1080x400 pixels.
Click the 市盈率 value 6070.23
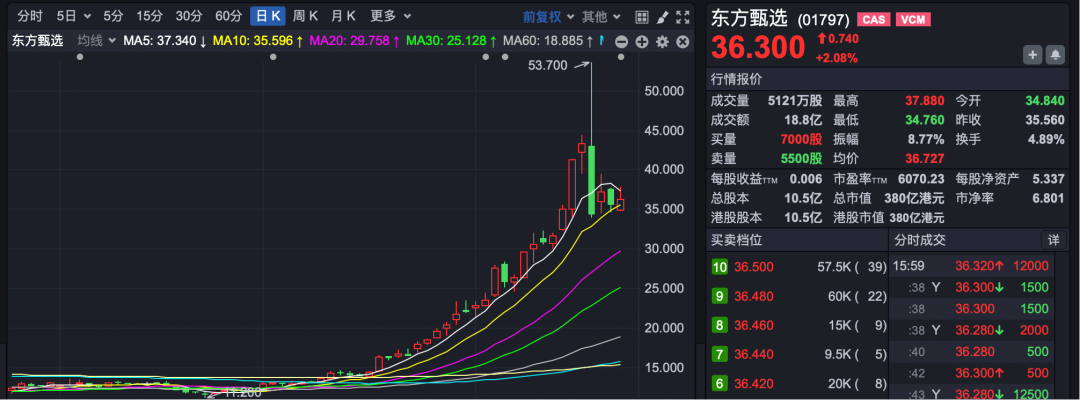coord(920,179)
